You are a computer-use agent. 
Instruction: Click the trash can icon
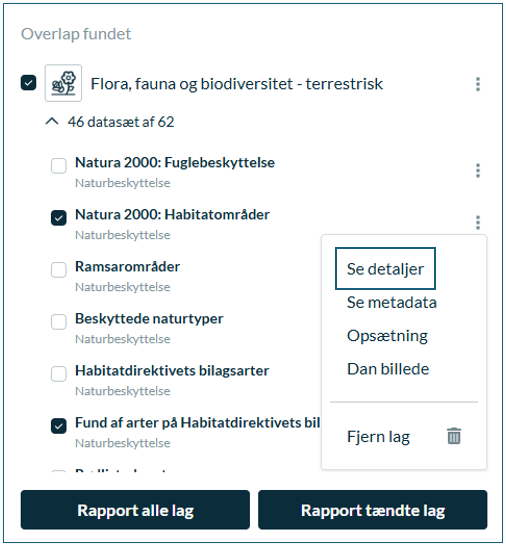pyautogui.click(x=454, y=436)
